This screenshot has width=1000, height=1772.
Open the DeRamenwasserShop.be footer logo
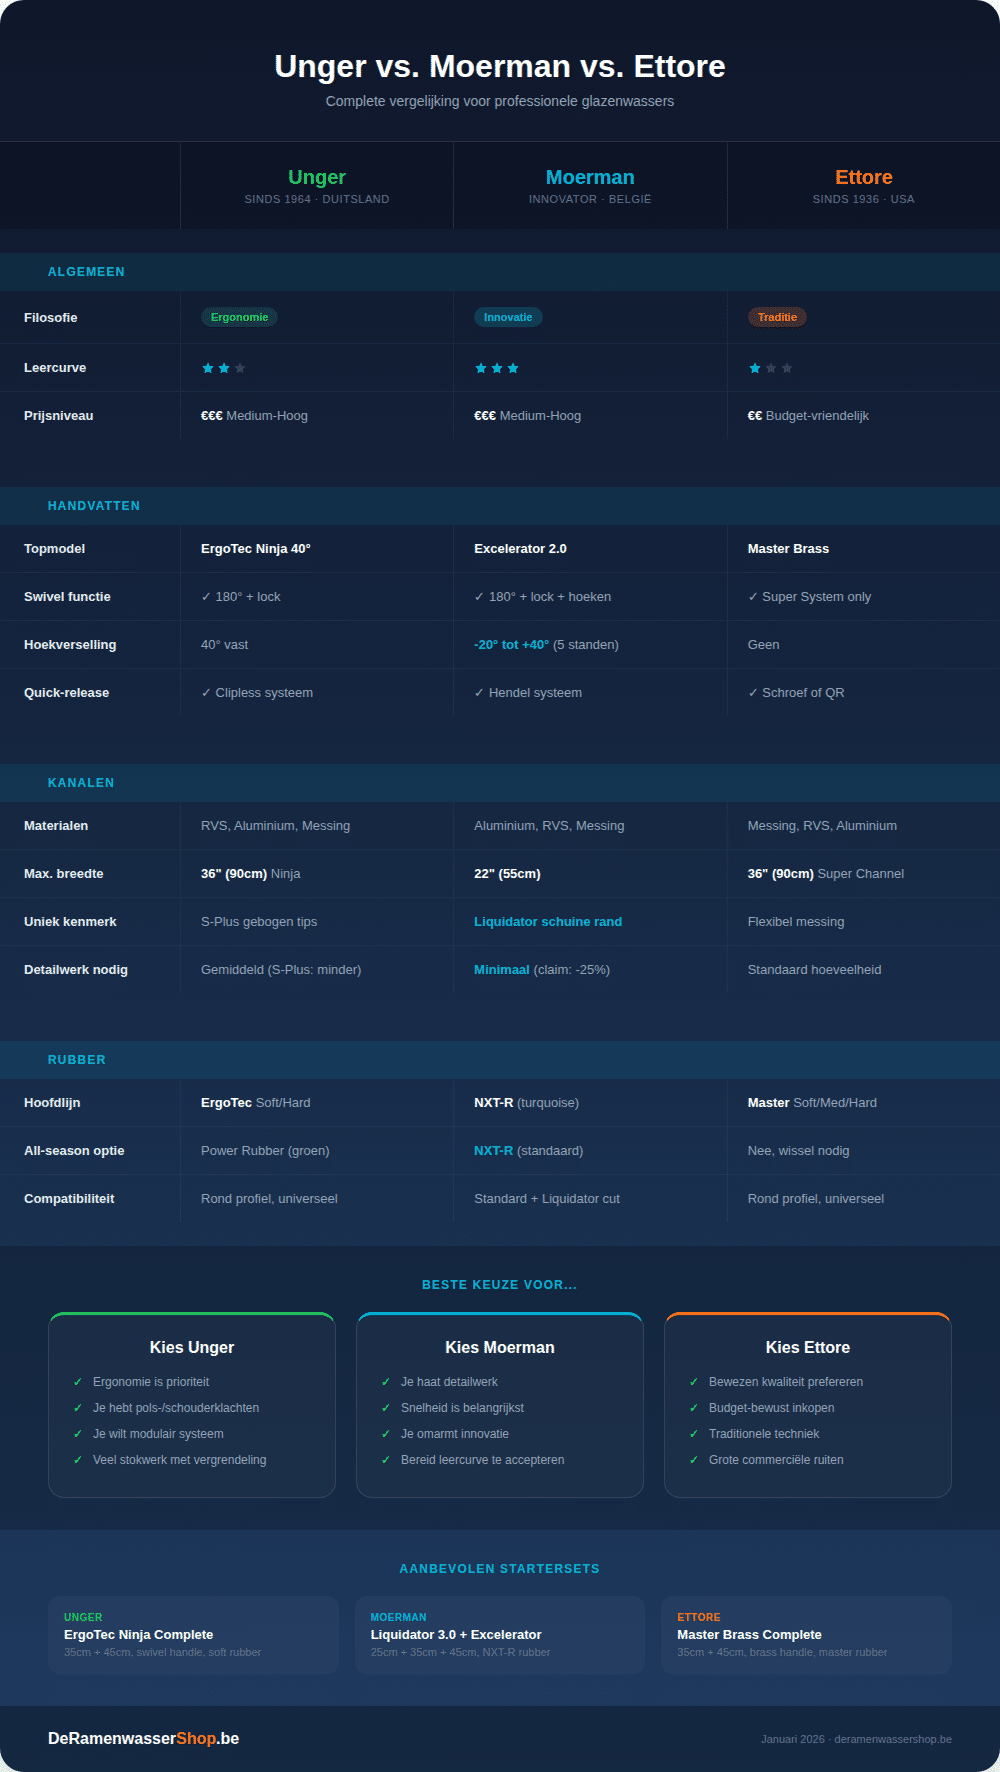click(x=143, y=1738)
